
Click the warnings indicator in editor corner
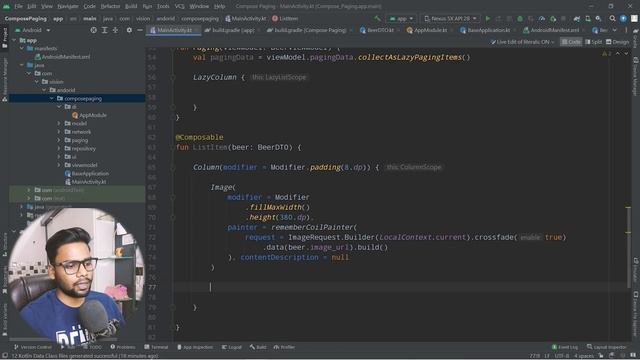point(606,53)
